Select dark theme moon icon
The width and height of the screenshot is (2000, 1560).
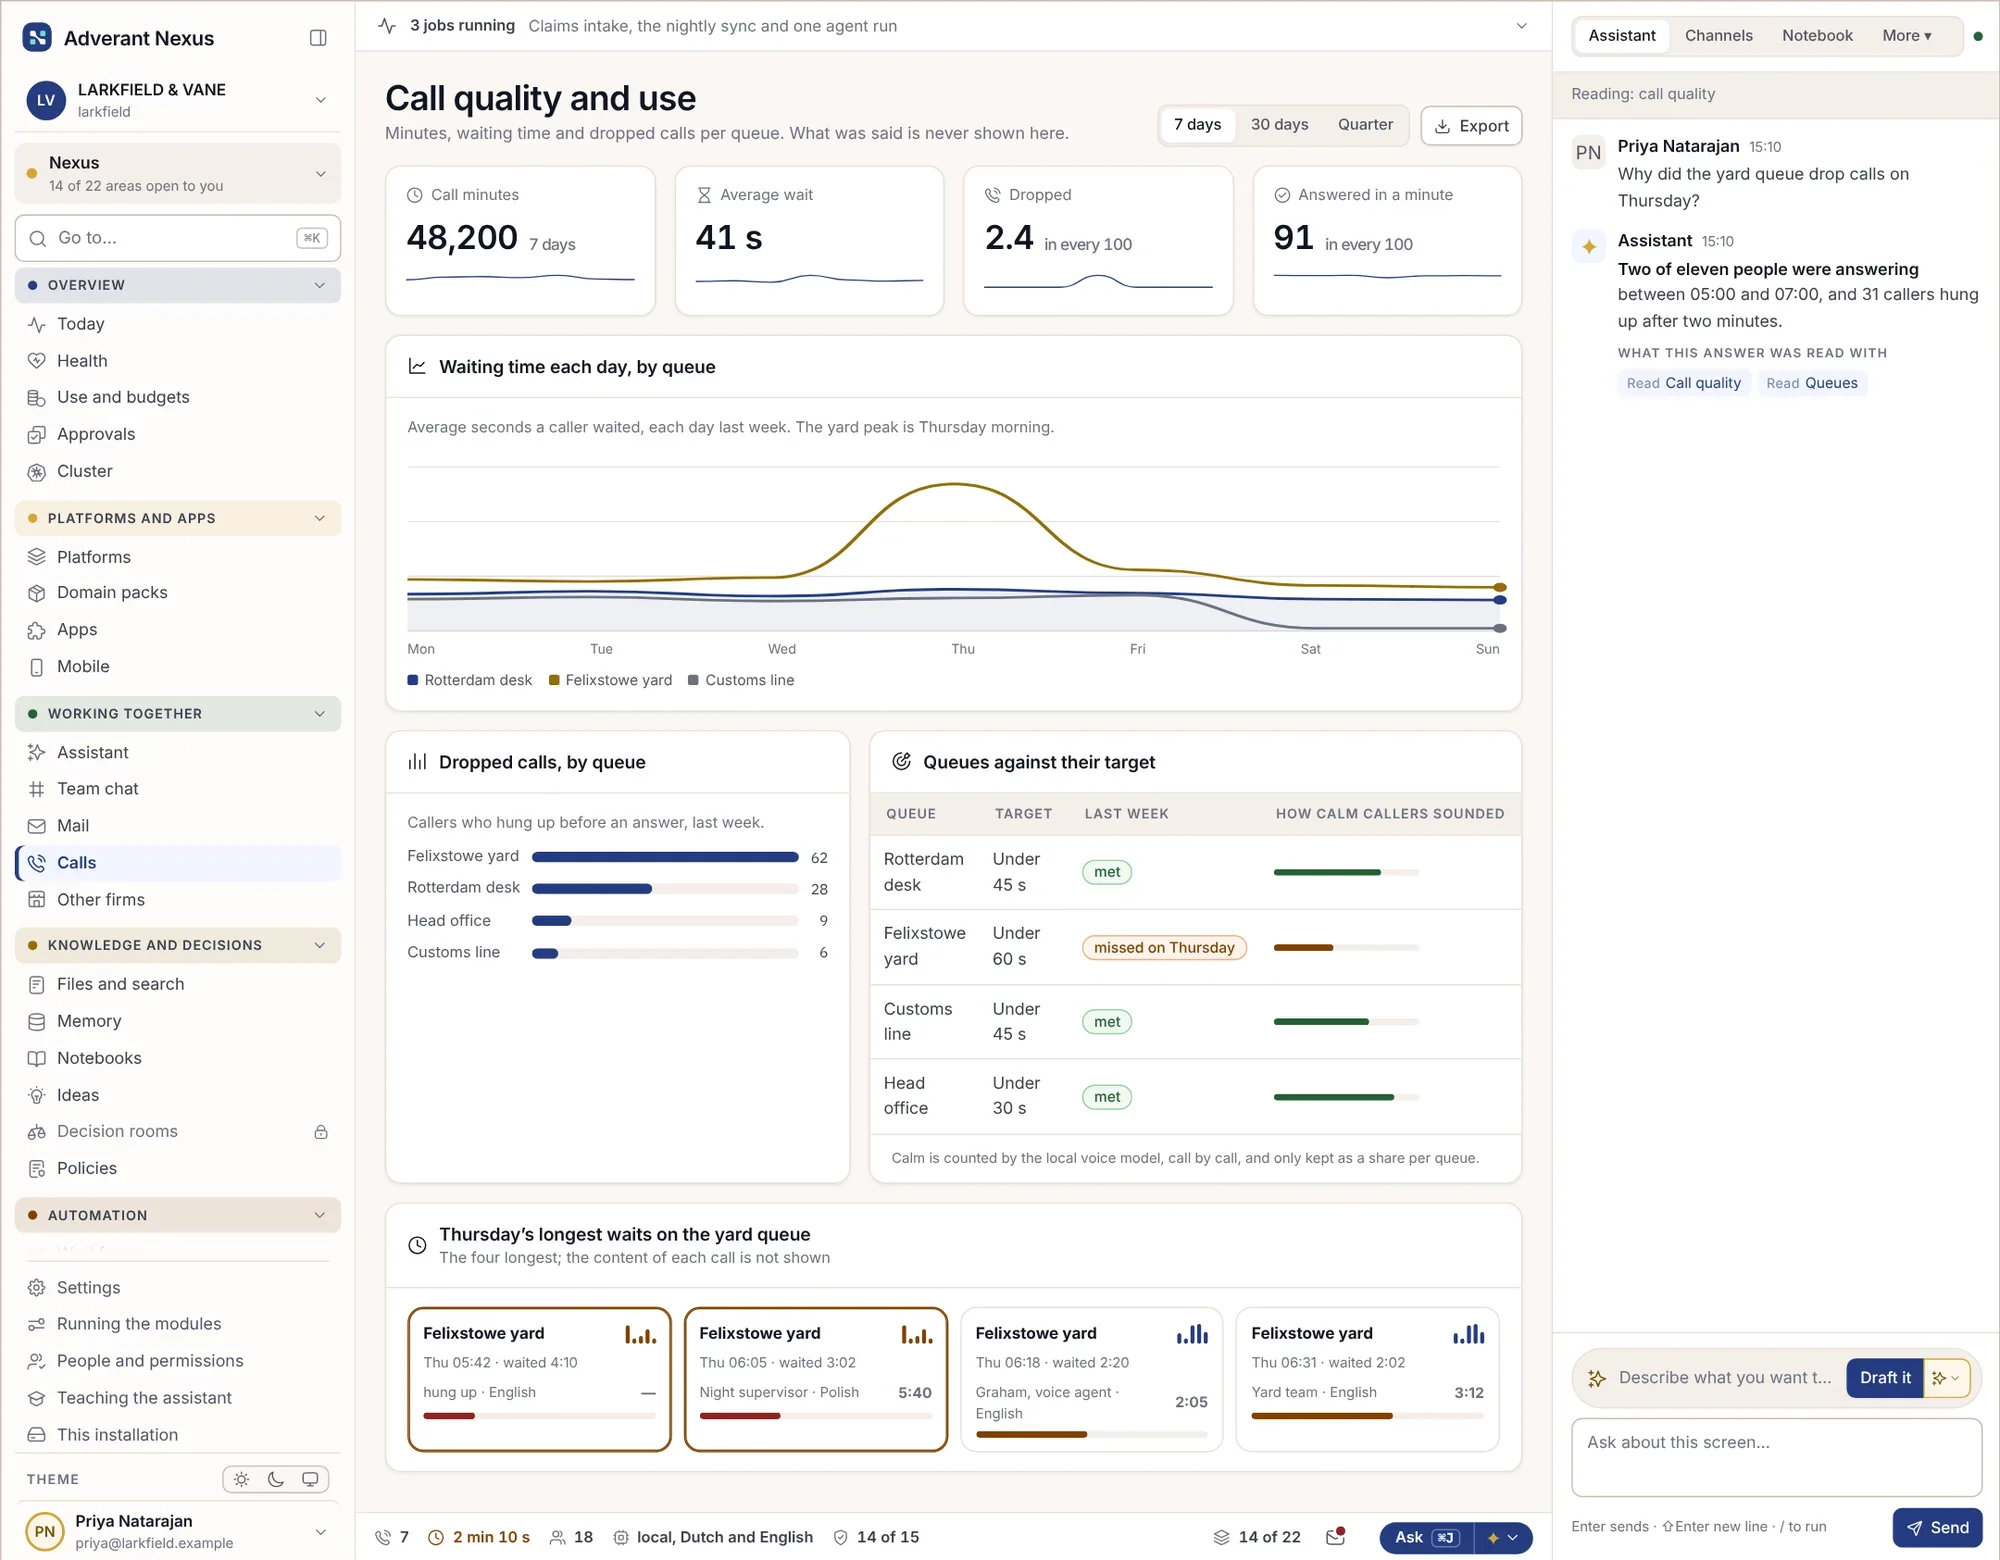tap(276, 1479)
